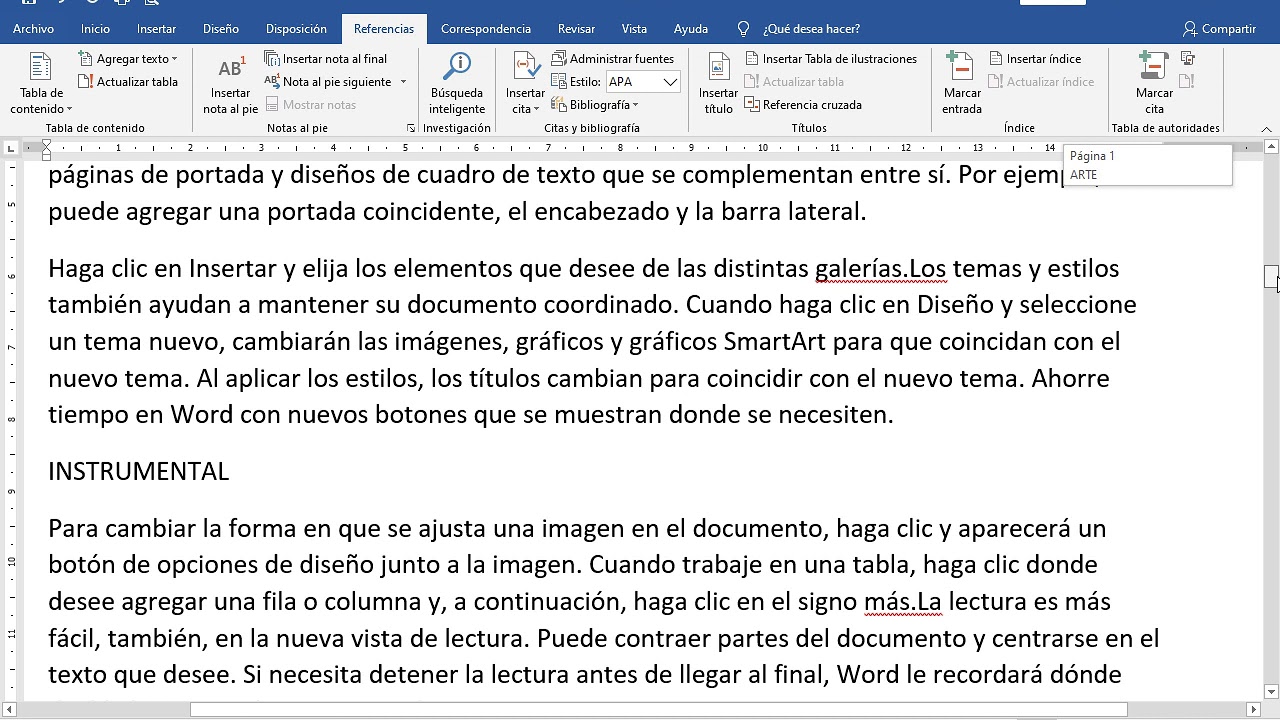Open the Tabla de contenido gallery
This screenshot has width=1280, height=720.
(x=41, y=82)
